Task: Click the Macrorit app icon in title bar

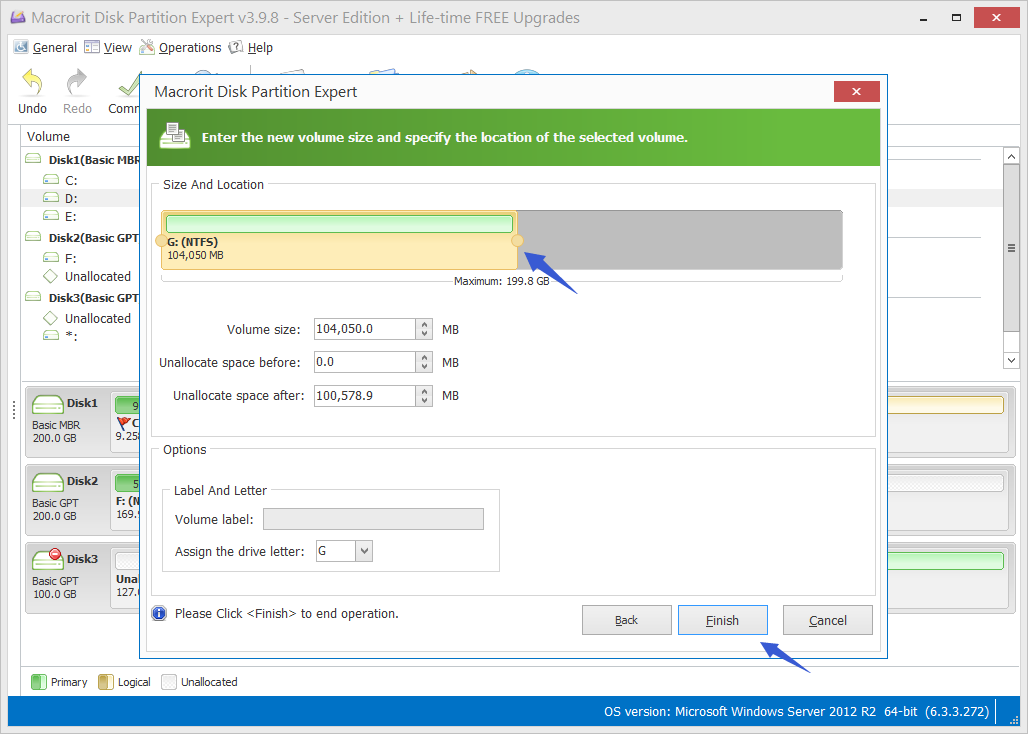Action: (18, 17)
